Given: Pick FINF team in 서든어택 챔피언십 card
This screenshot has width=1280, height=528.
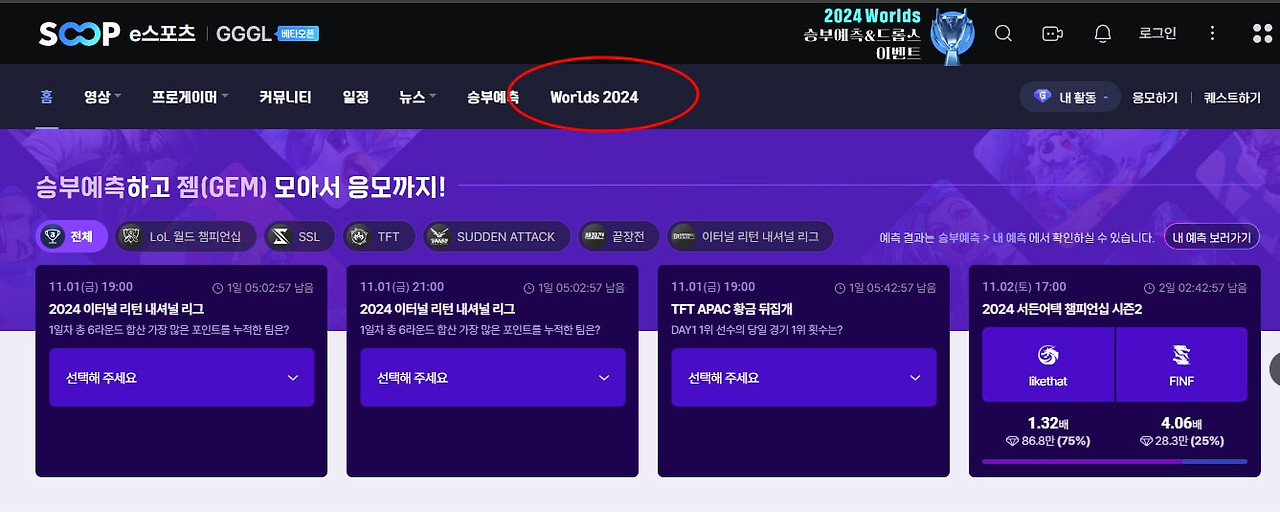Looking at the screenshot, I should [x=1181, y=365].
